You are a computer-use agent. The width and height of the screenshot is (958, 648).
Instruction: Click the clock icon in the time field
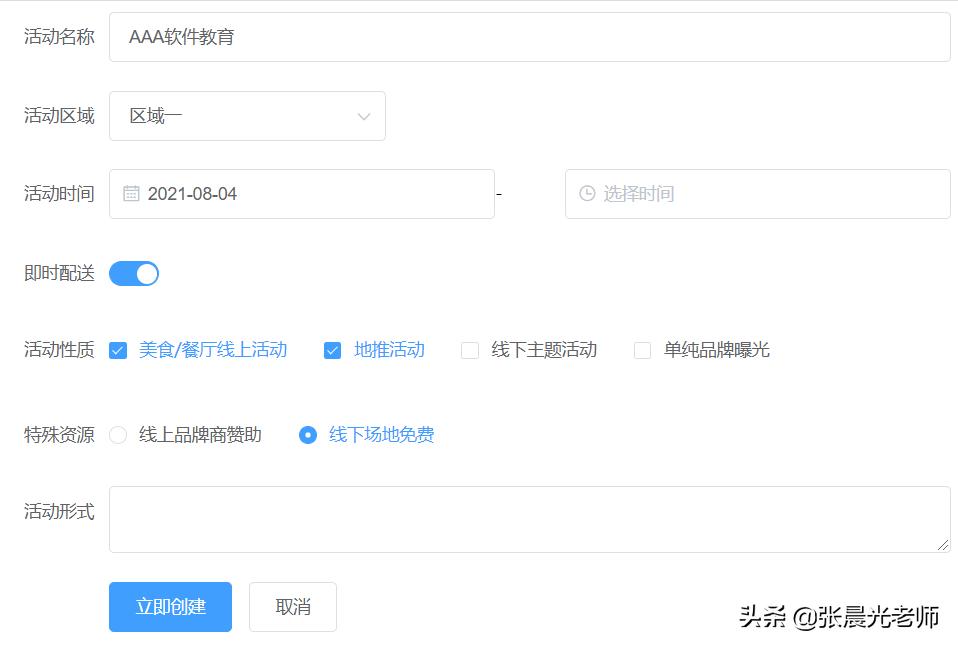586,194
